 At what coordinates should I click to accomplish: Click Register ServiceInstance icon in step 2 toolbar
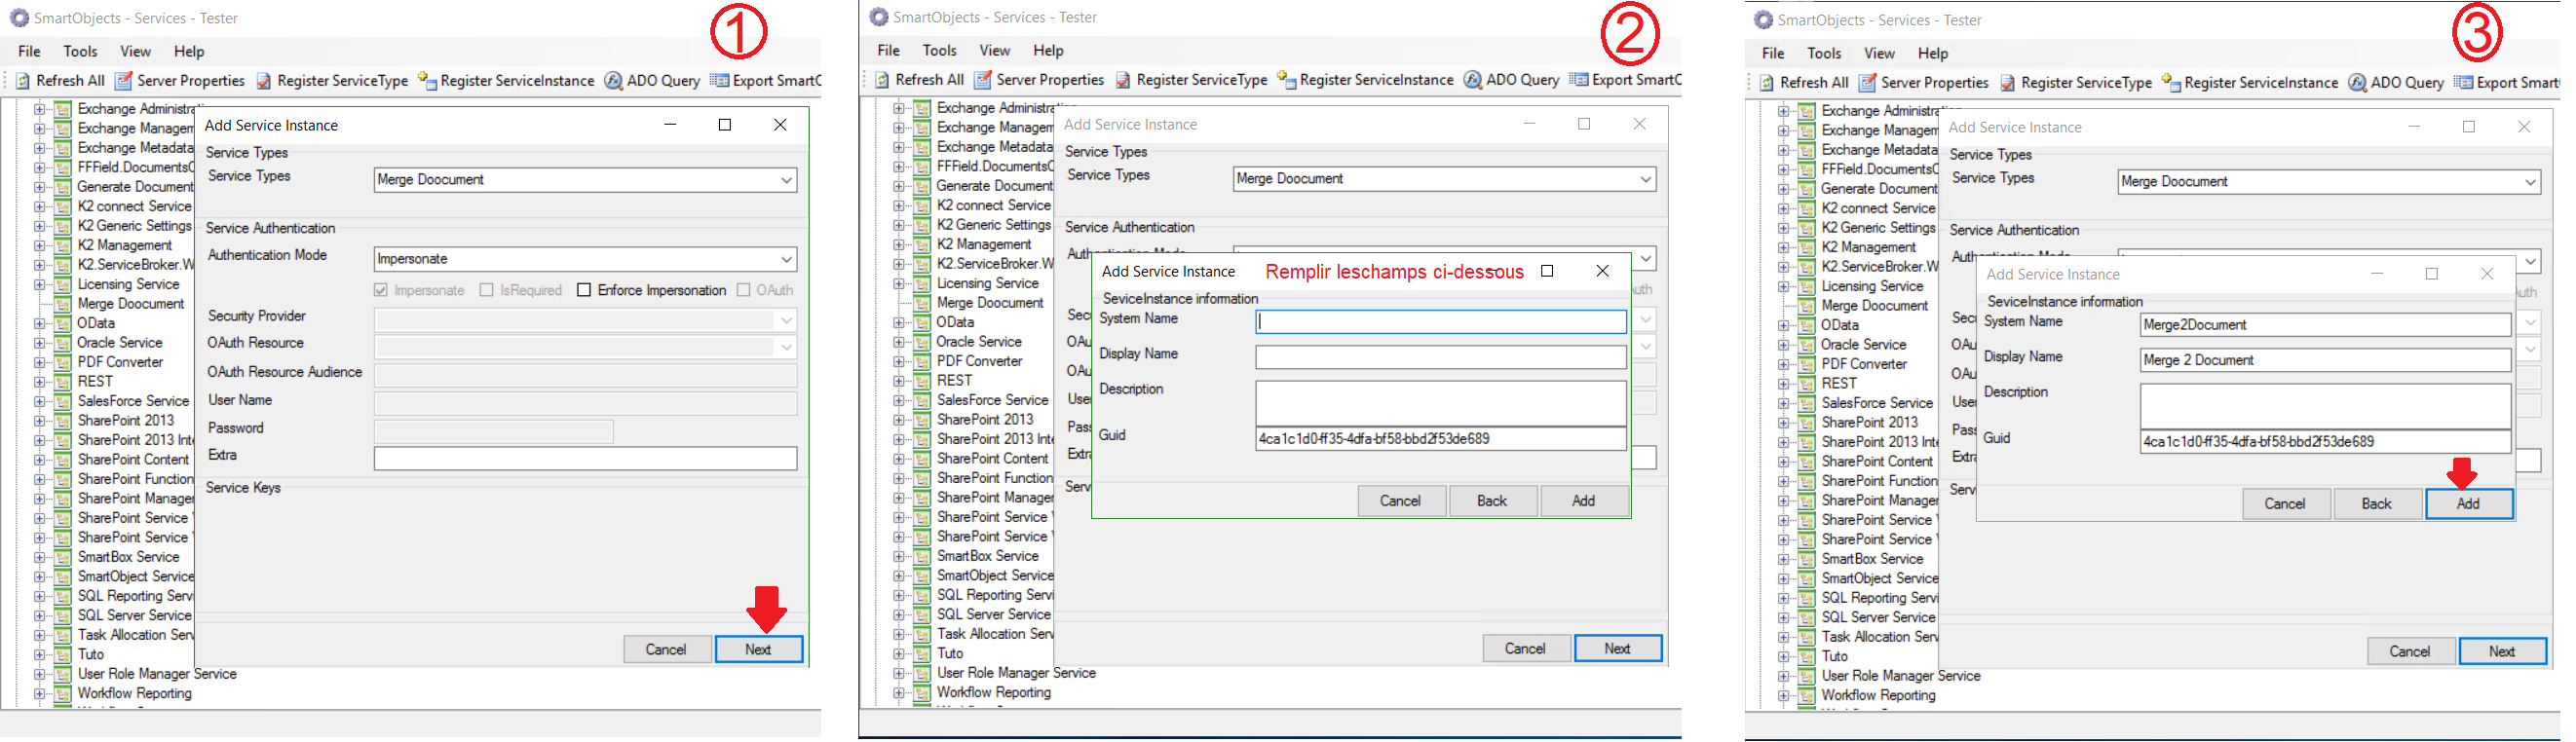click(x=1286, y=80)
